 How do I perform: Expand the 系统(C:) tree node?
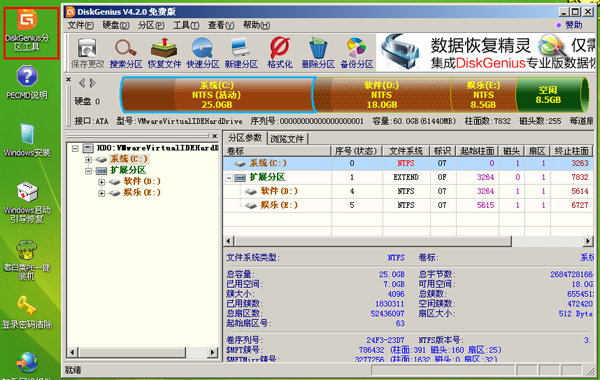click(88, 159)
